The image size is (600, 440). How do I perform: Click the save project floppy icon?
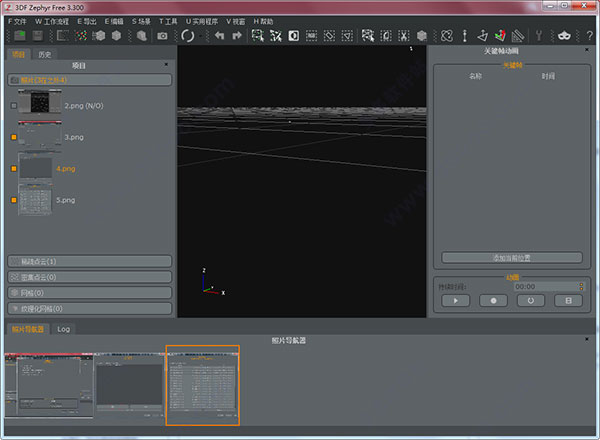38,36
